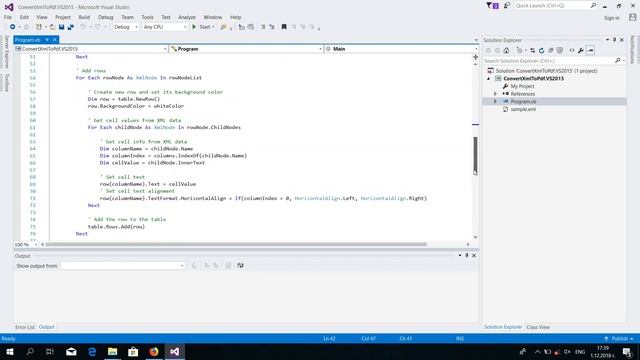Toggle Preview Selected Items in Solution Explorer
Image resolution: width=640 pixels, height=360 pixels.
590,51
